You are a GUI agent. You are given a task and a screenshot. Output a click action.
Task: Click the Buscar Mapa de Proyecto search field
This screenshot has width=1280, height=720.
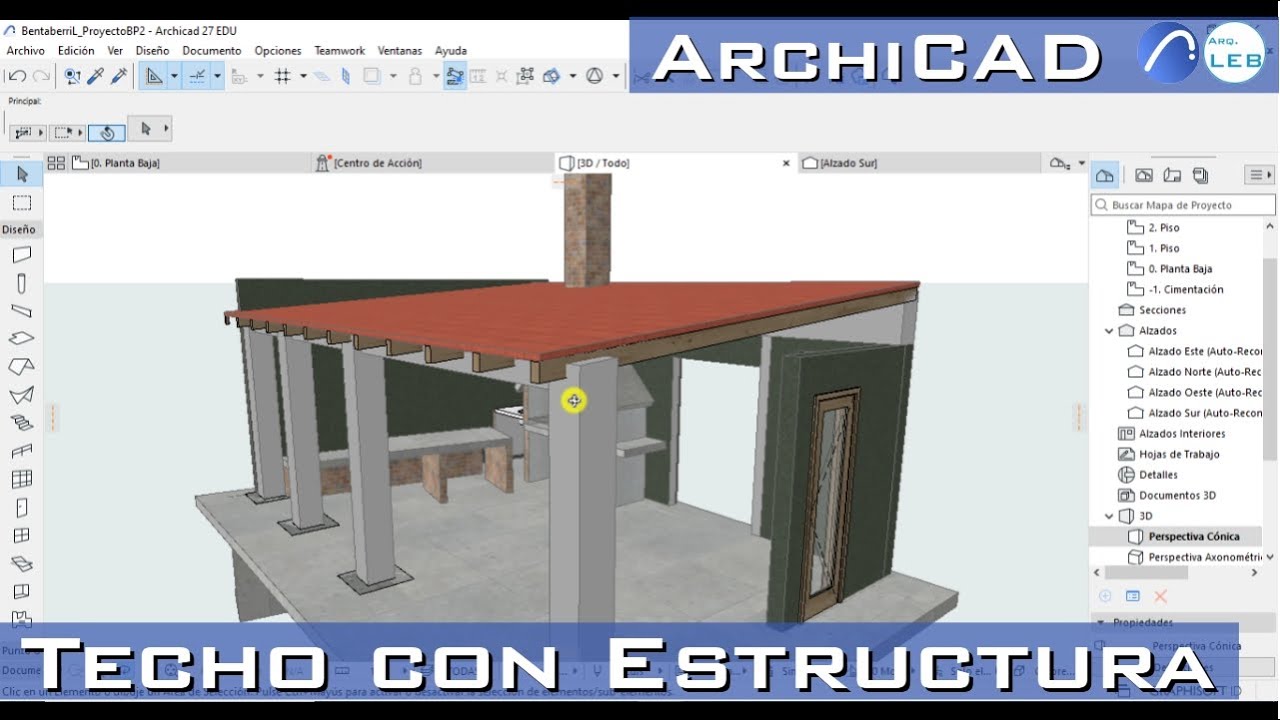[1184, 205]
